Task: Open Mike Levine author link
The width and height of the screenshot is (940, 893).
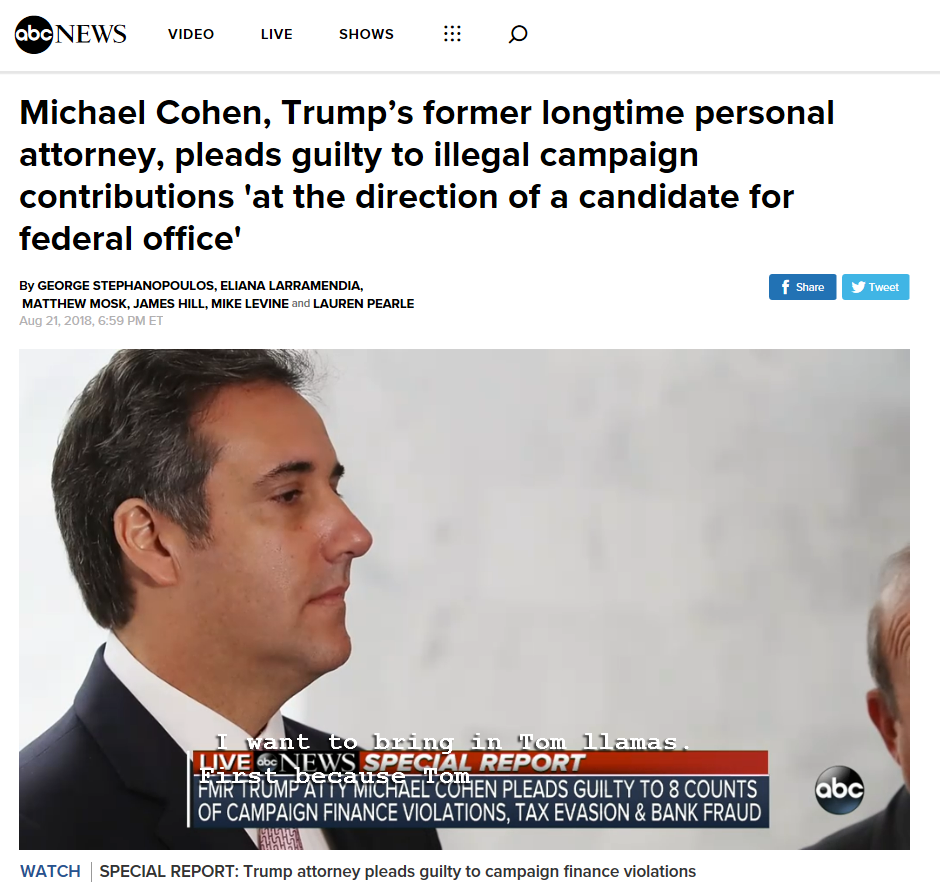Action: 249,304
